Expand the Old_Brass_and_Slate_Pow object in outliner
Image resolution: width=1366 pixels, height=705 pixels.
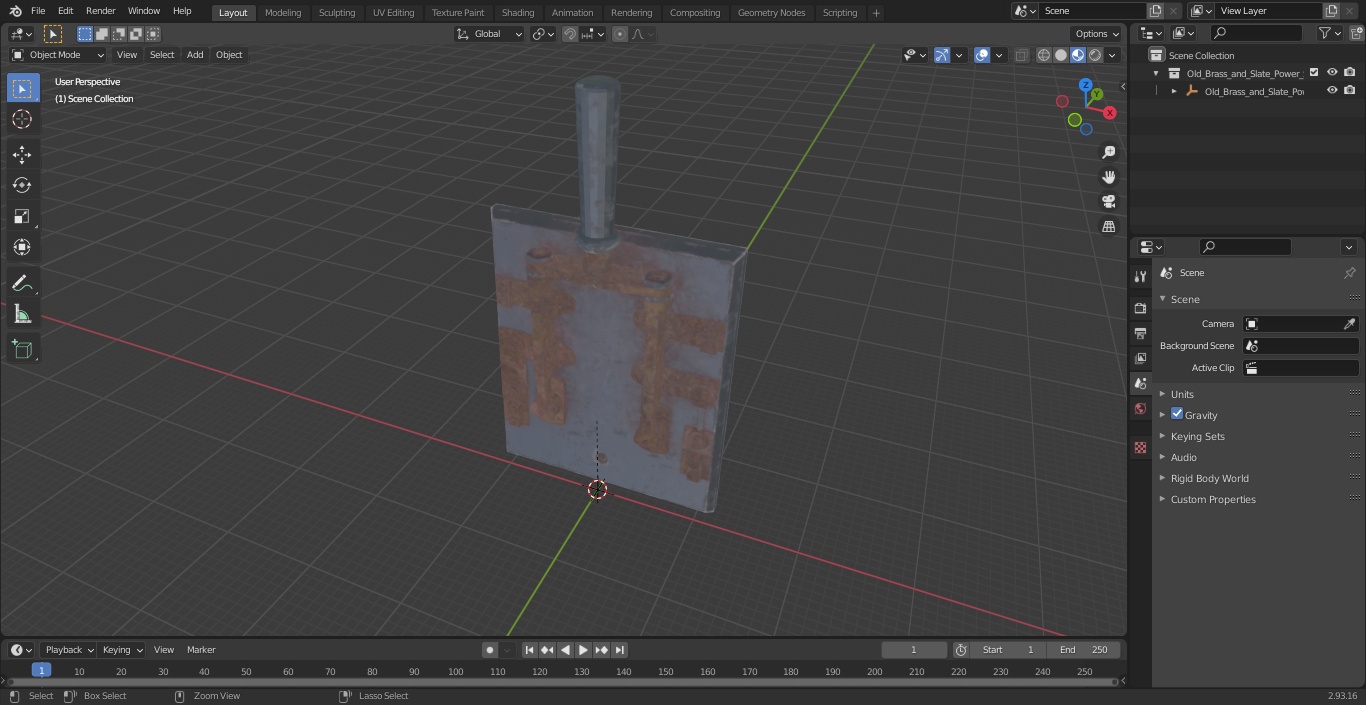tap(1174, 91)
